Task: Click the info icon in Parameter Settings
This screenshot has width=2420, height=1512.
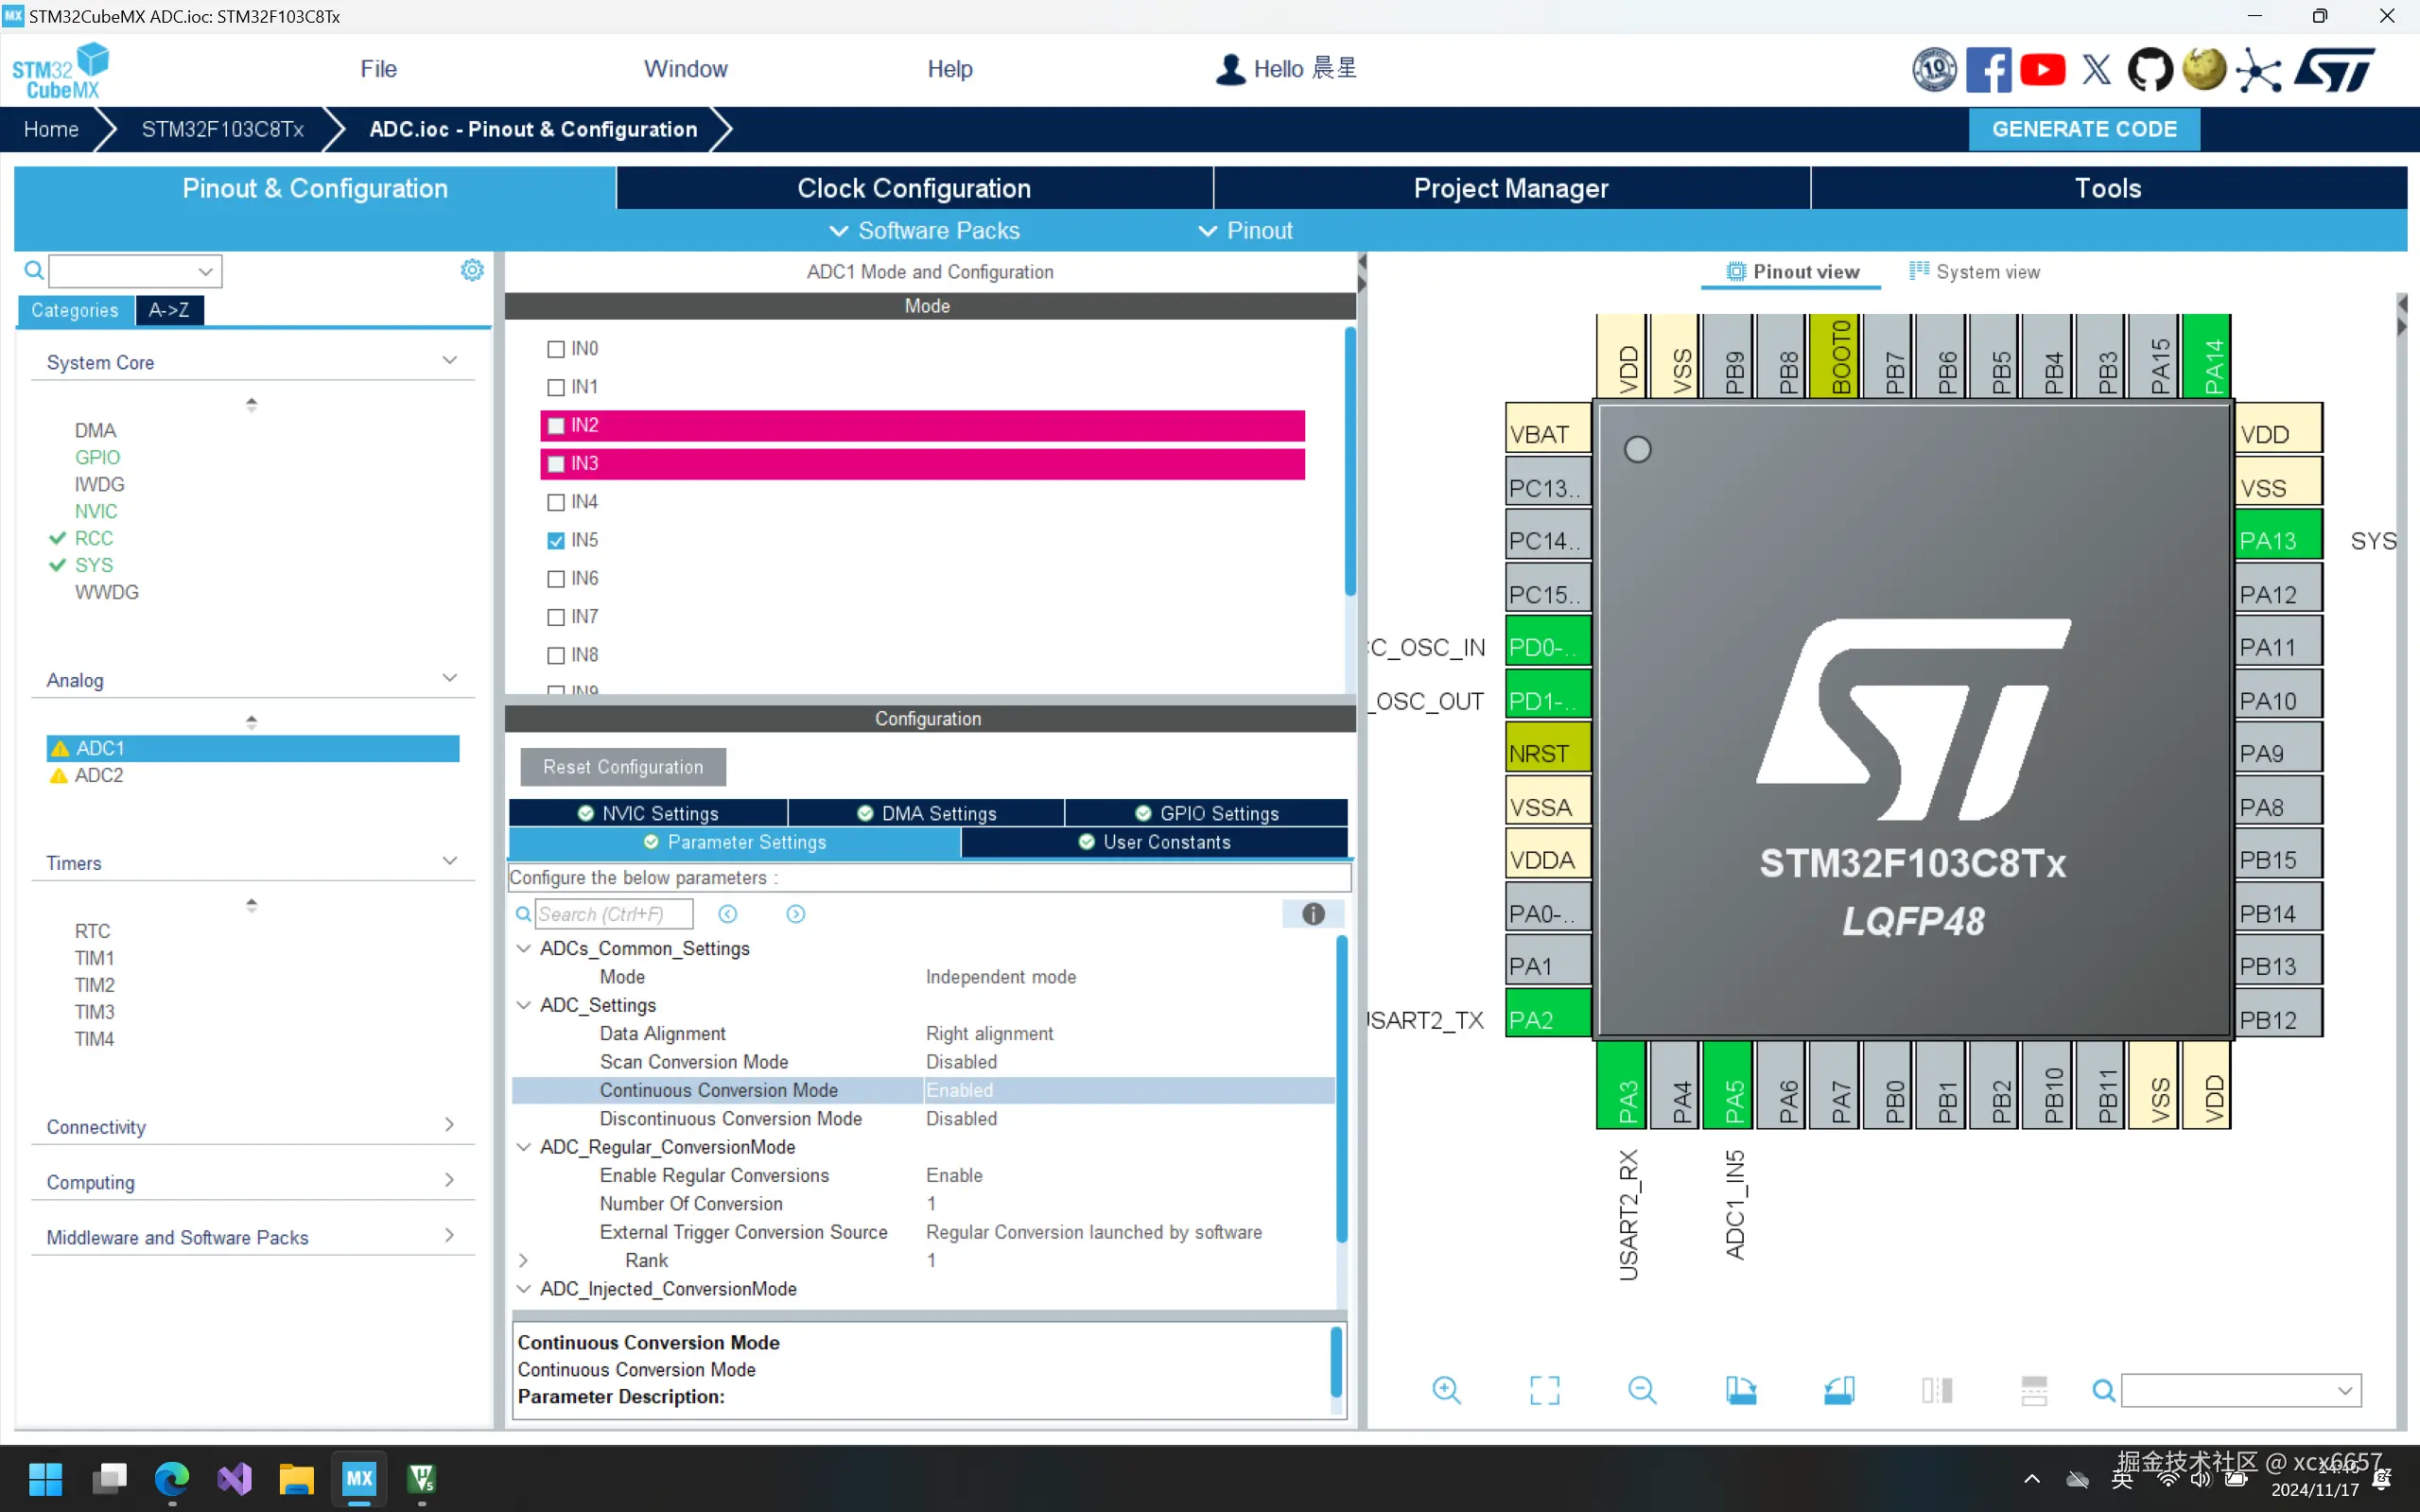Action: click(x=1313, y=914)
